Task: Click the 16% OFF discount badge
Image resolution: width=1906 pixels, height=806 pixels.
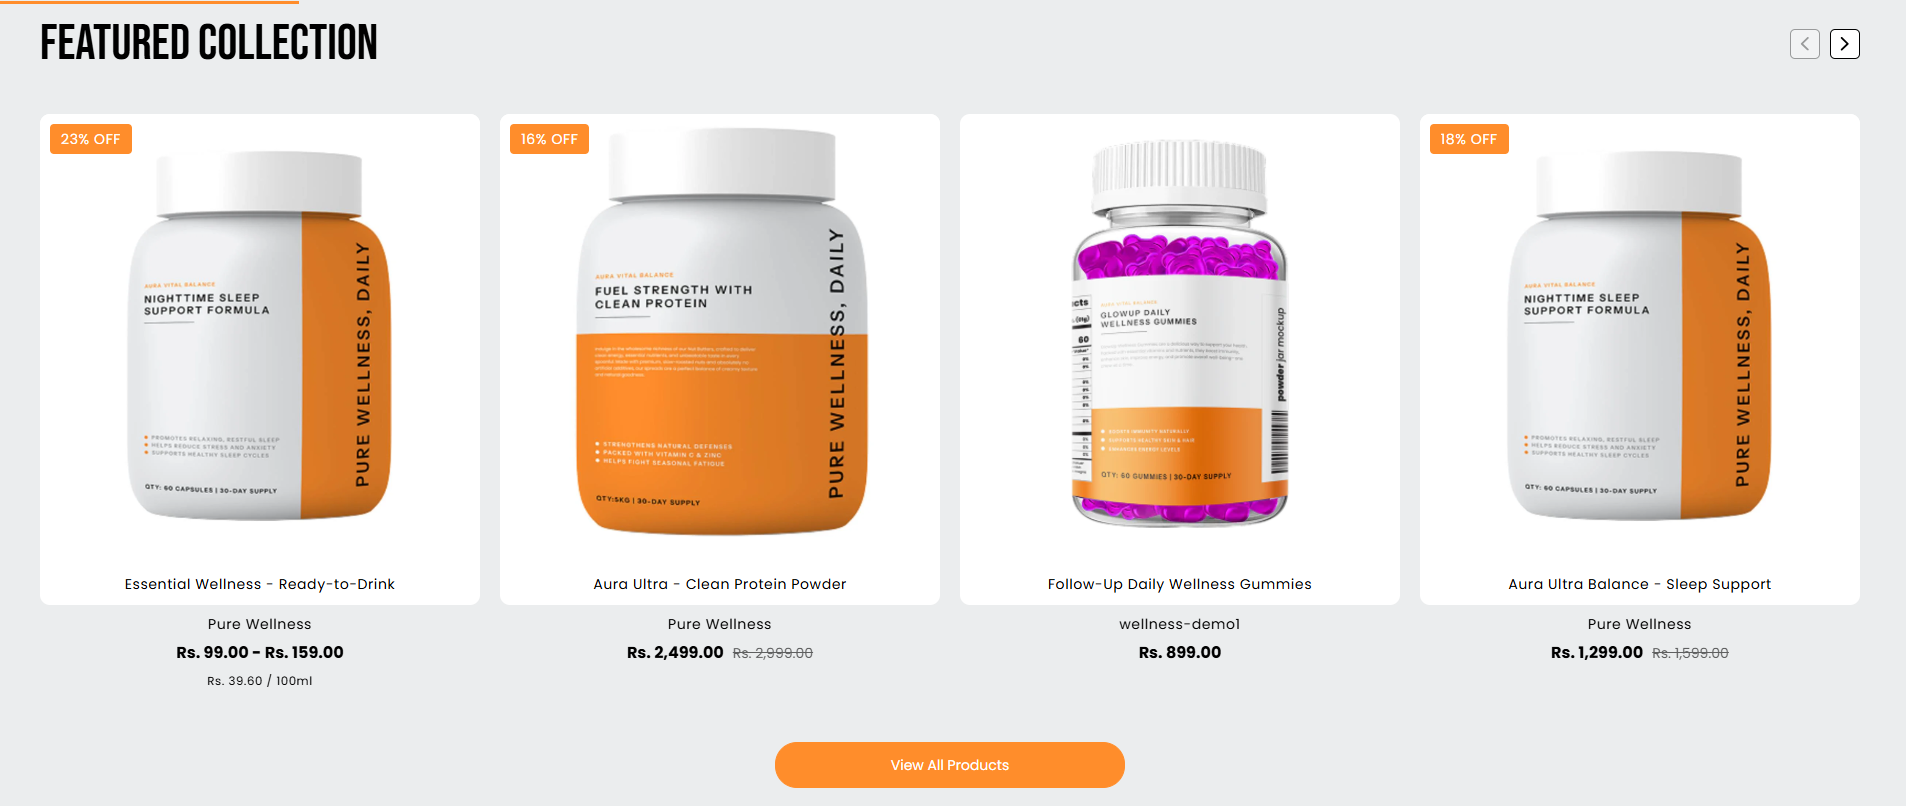Action: pyautogui.click(x=549, y=139)
